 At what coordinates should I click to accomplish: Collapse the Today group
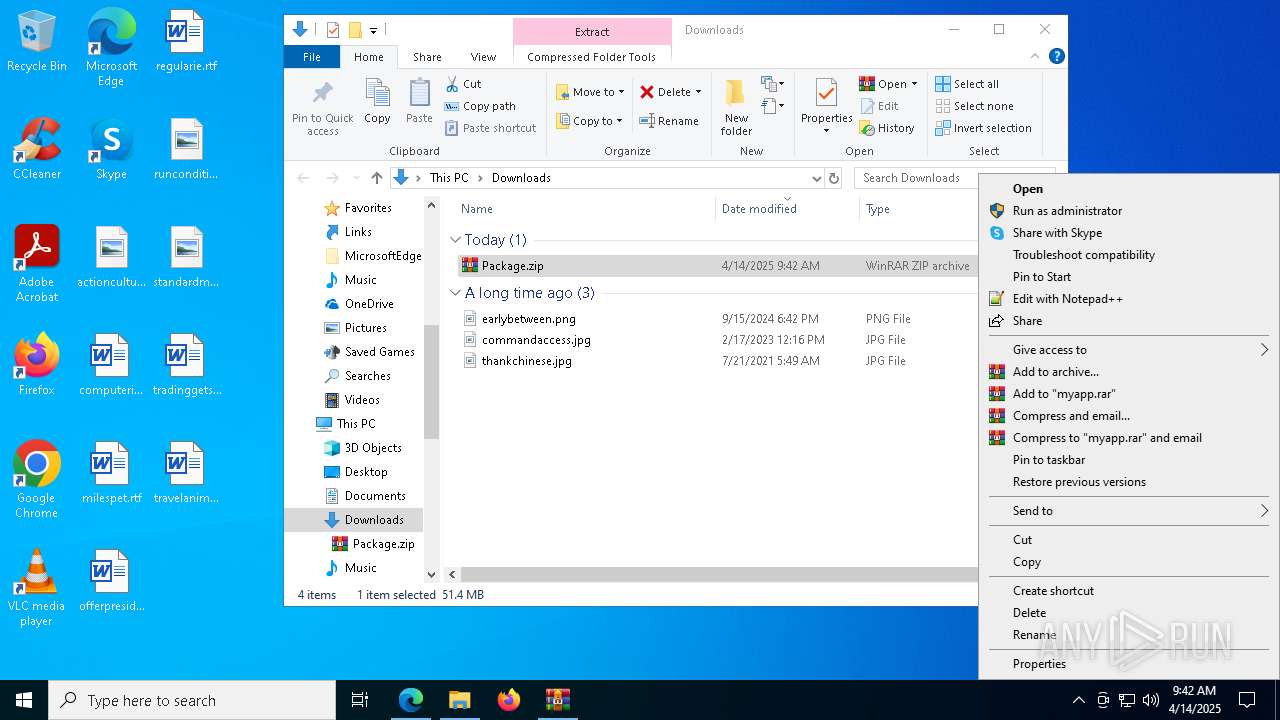pos(456,240)
